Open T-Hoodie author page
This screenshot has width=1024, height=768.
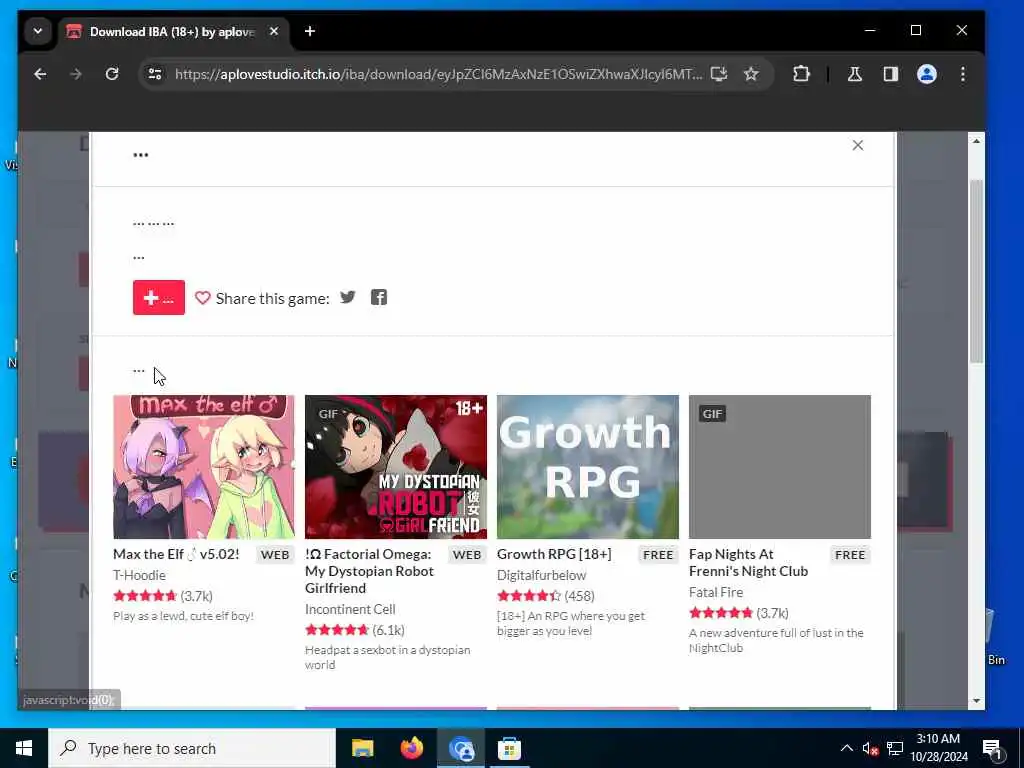pyautogui.click(x=139, y=575)
